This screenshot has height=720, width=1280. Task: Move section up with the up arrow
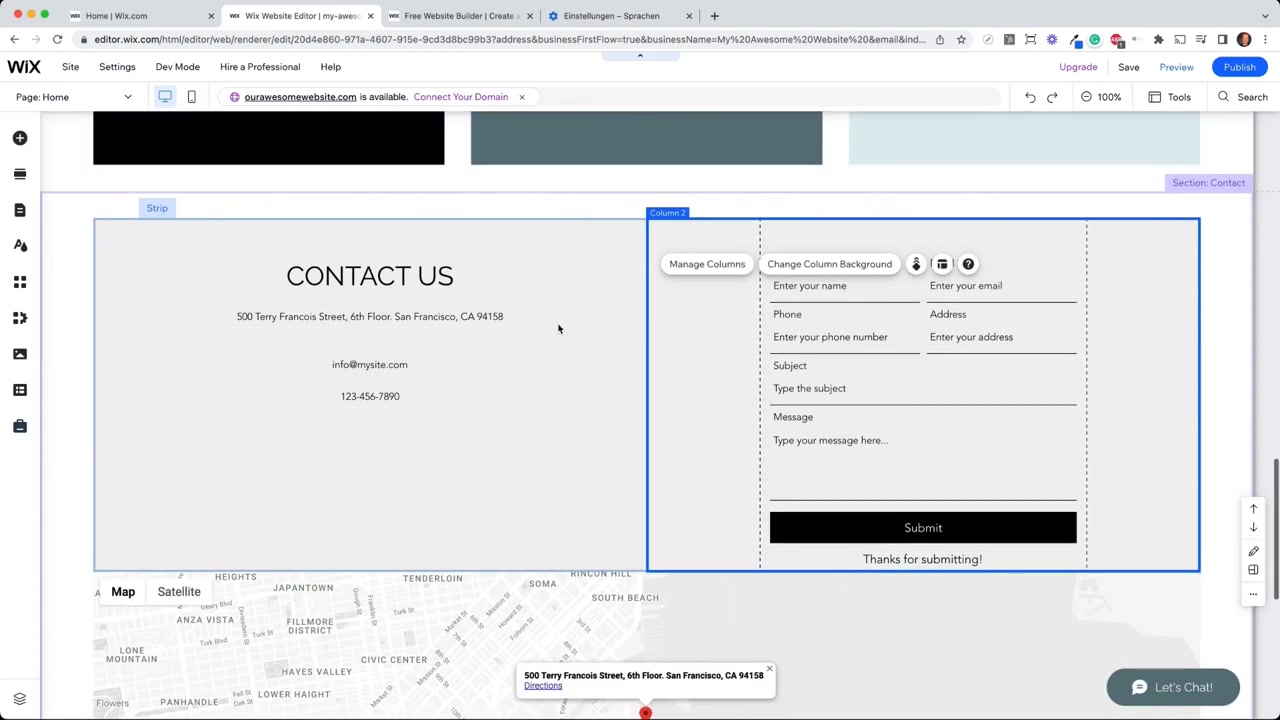tap(1253, 509)
